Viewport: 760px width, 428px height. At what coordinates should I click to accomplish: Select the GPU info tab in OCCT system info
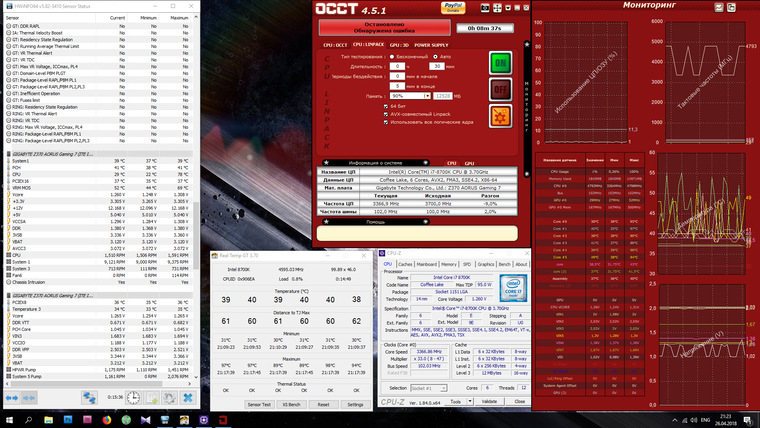(469, 163)
